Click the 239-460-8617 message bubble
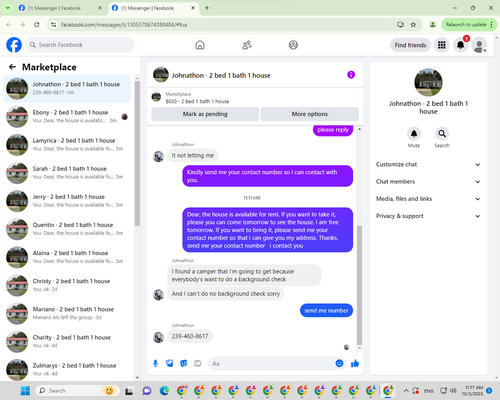Screen dimensions: 500x400 (x=190, y=336)
